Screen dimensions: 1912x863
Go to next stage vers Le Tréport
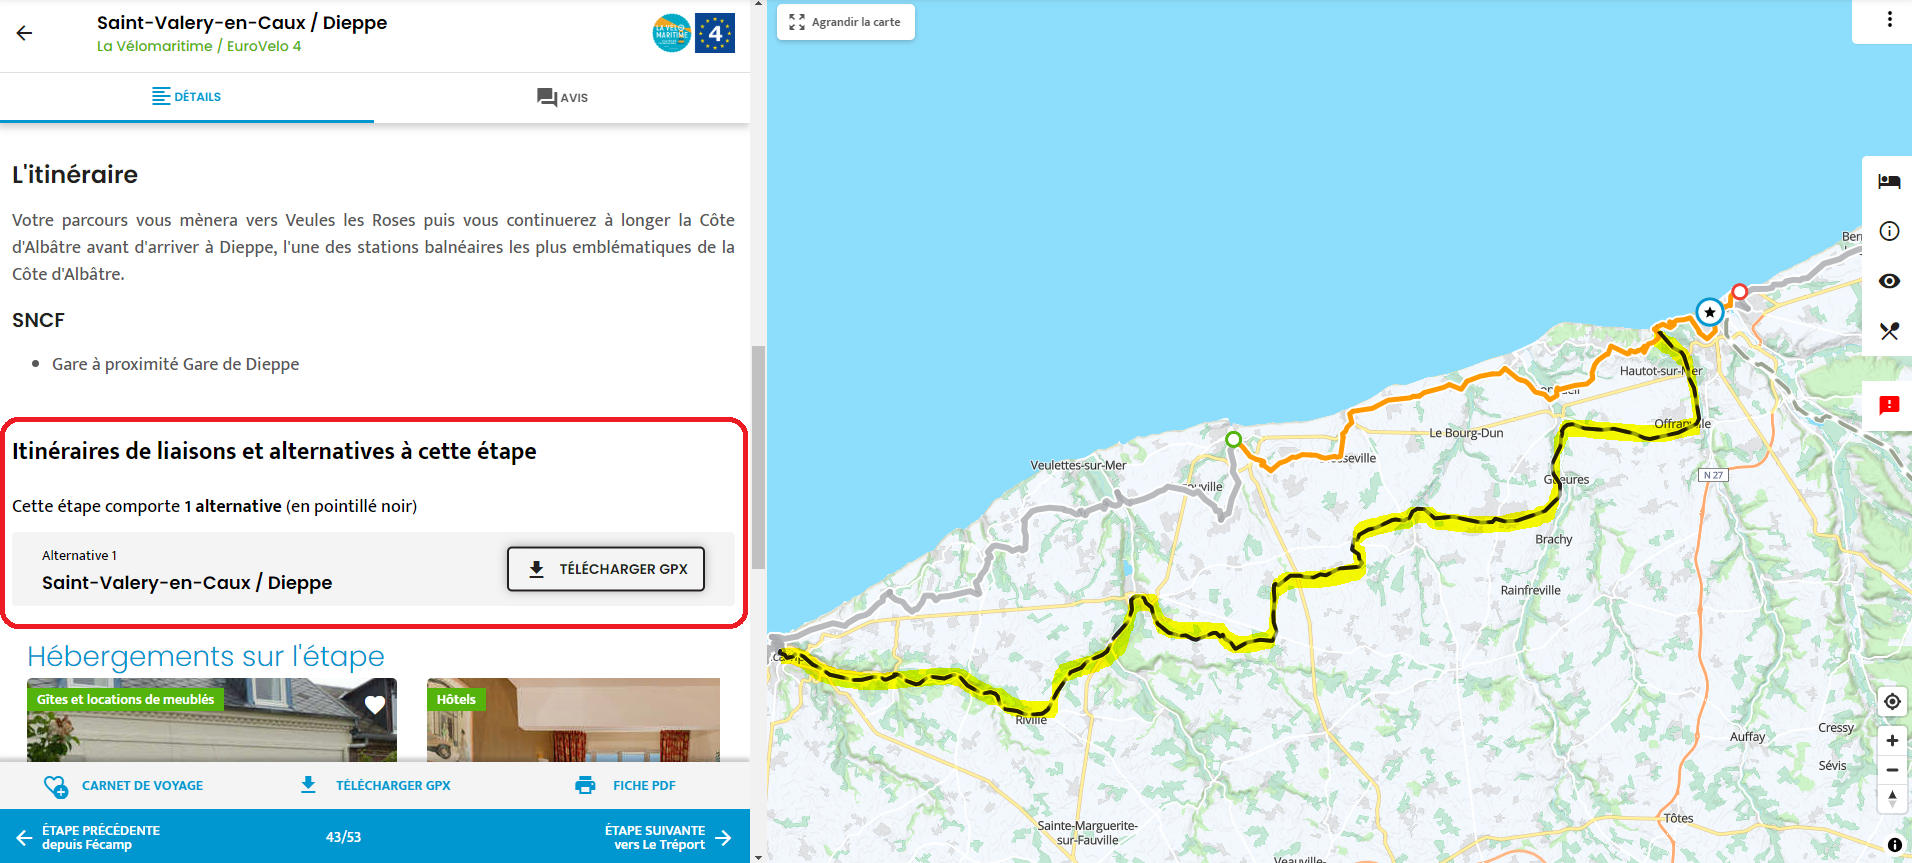tap(668, 837)
